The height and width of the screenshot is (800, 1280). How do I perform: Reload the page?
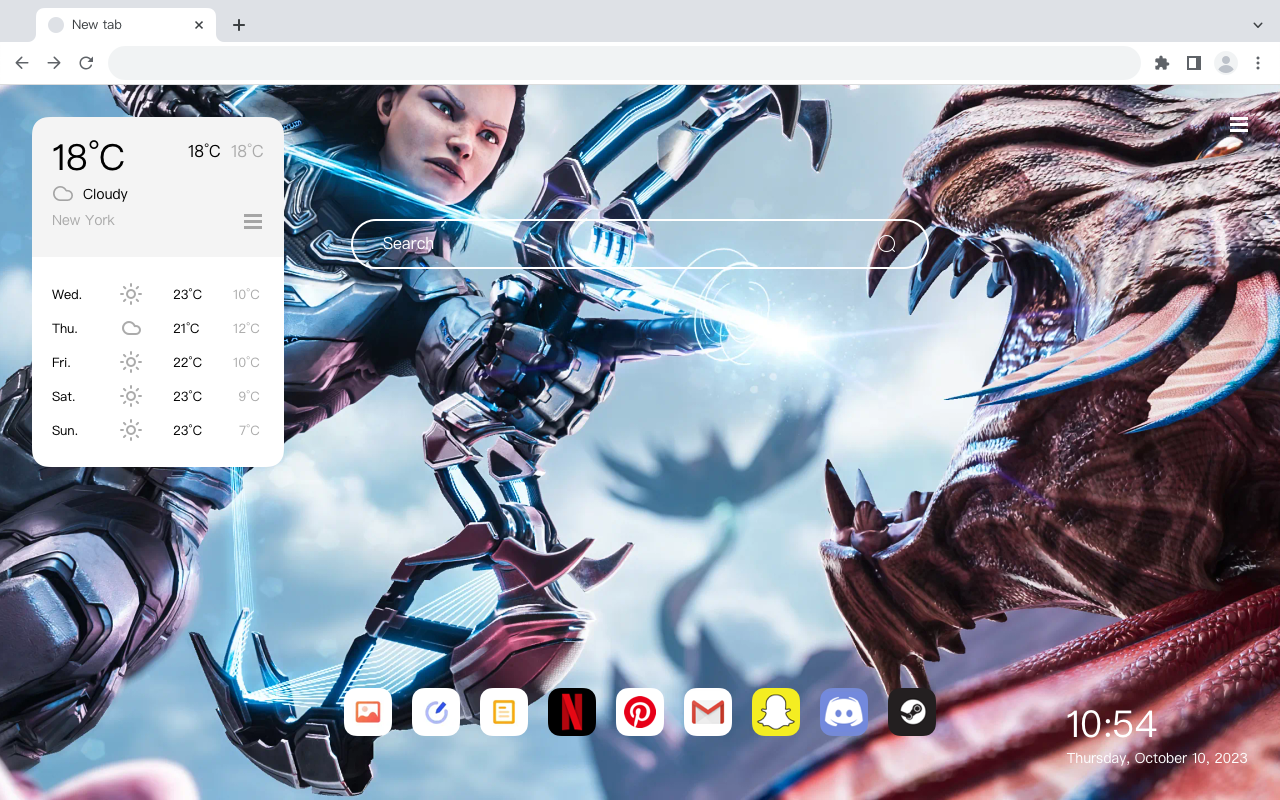pyautogui.click(x=86, y=63)
